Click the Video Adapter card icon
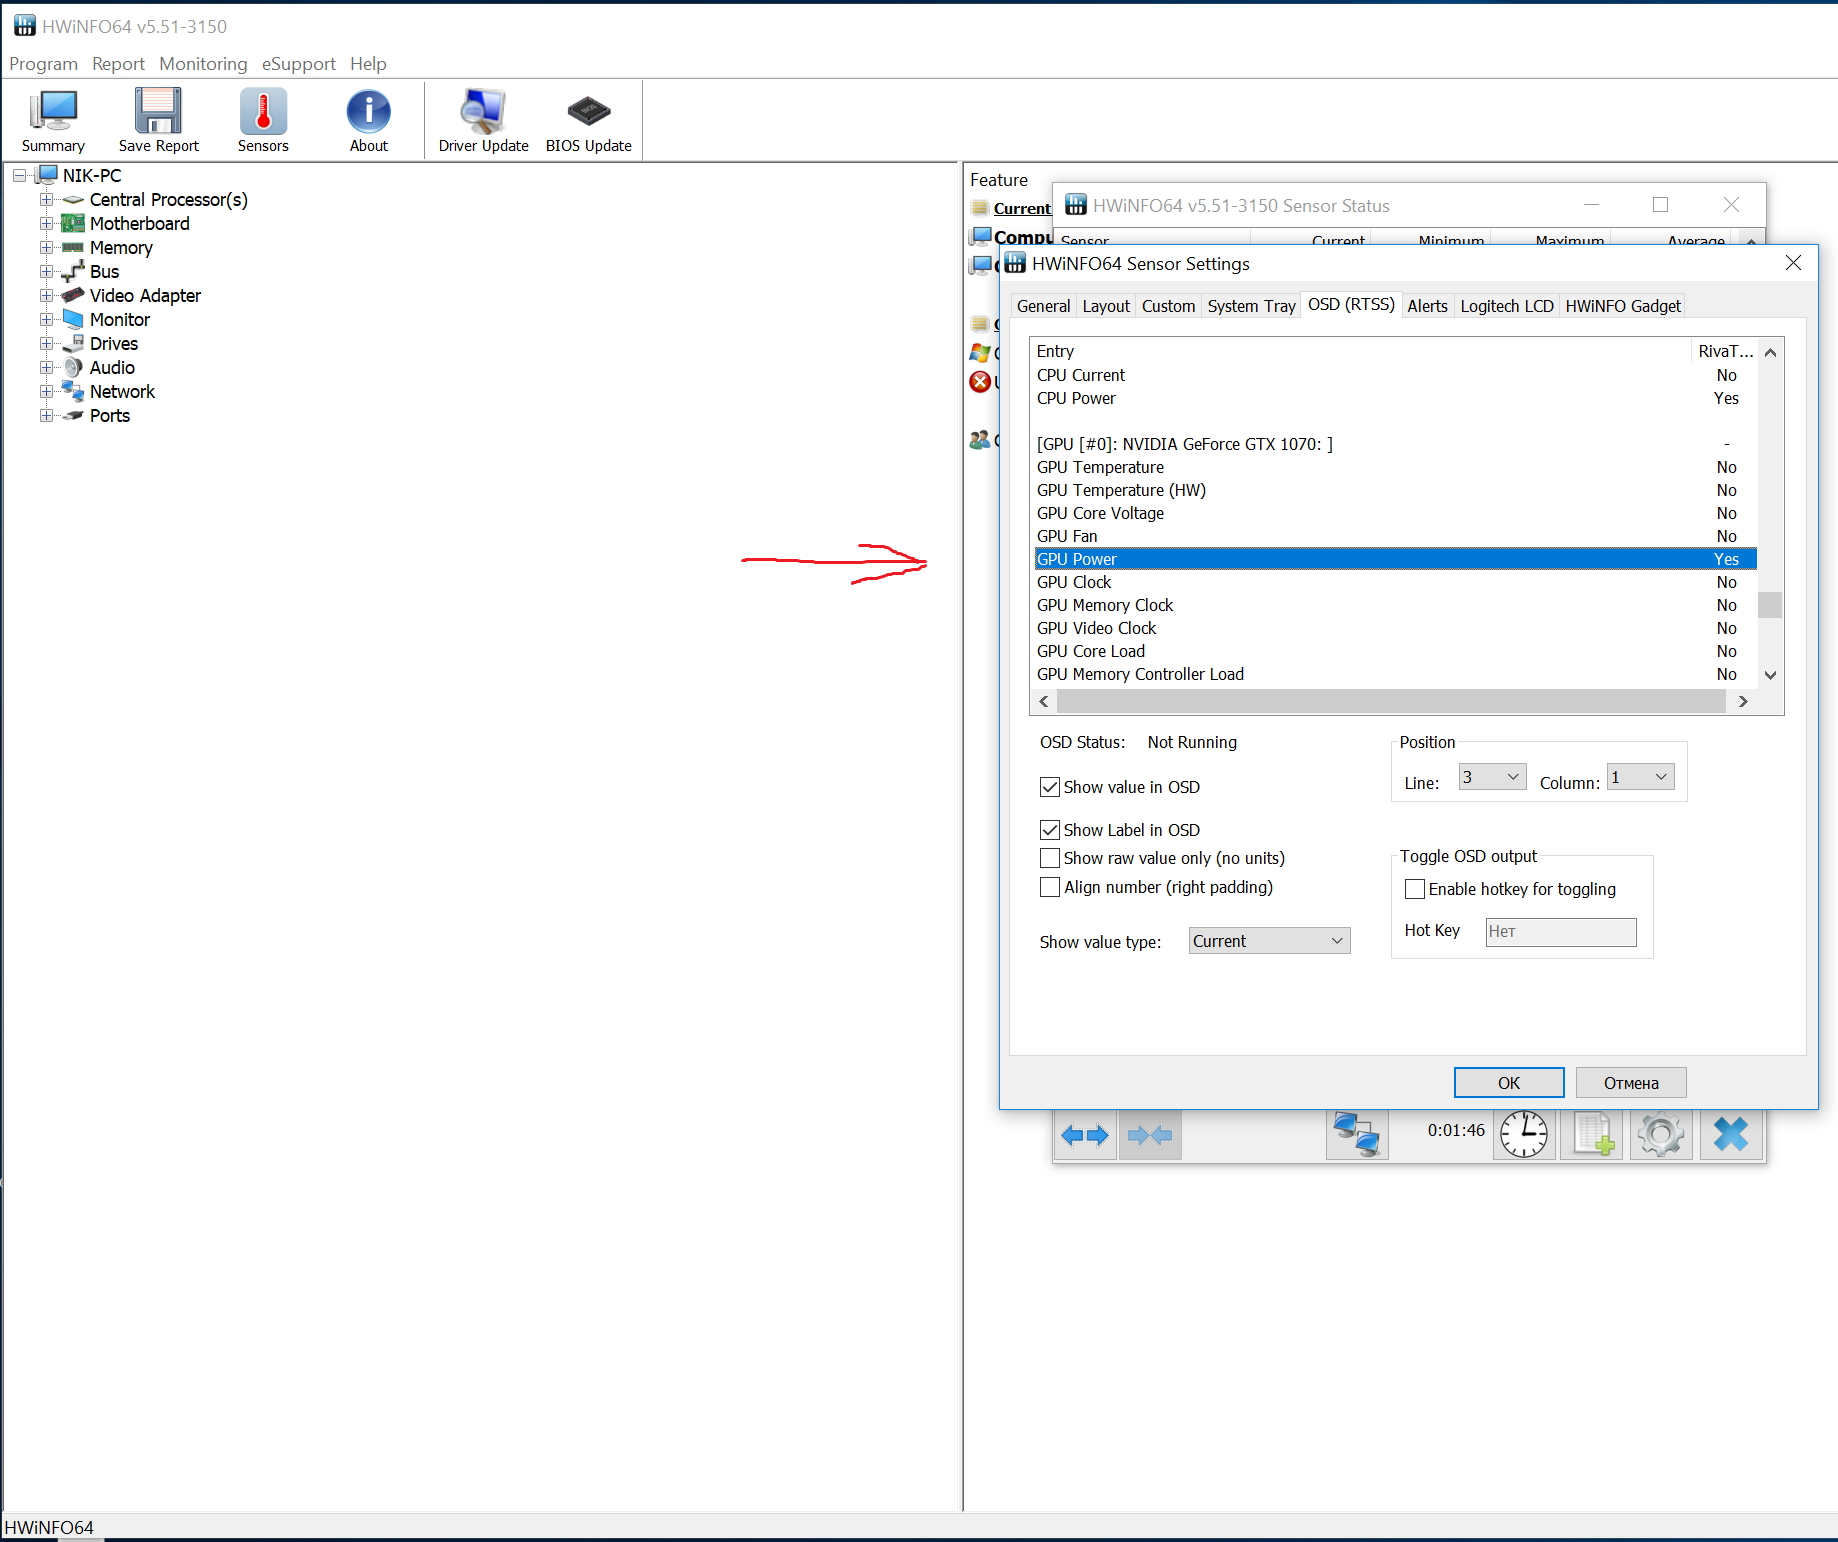Screen dimensions: 1838x1542 click(x=73, y=295)
